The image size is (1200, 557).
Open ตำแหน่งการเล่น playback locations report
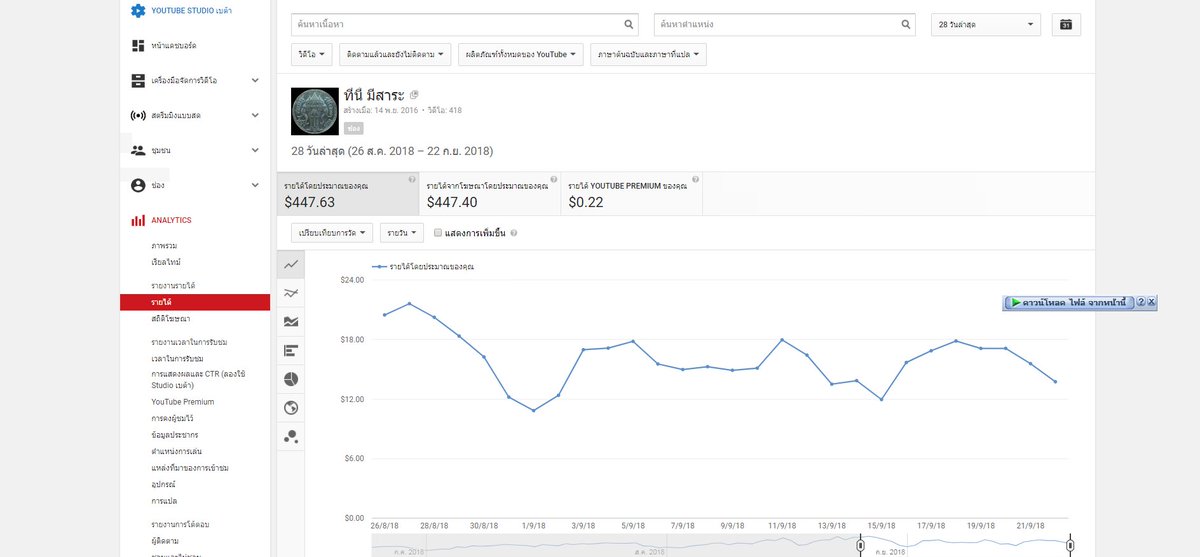coord(176,451)
